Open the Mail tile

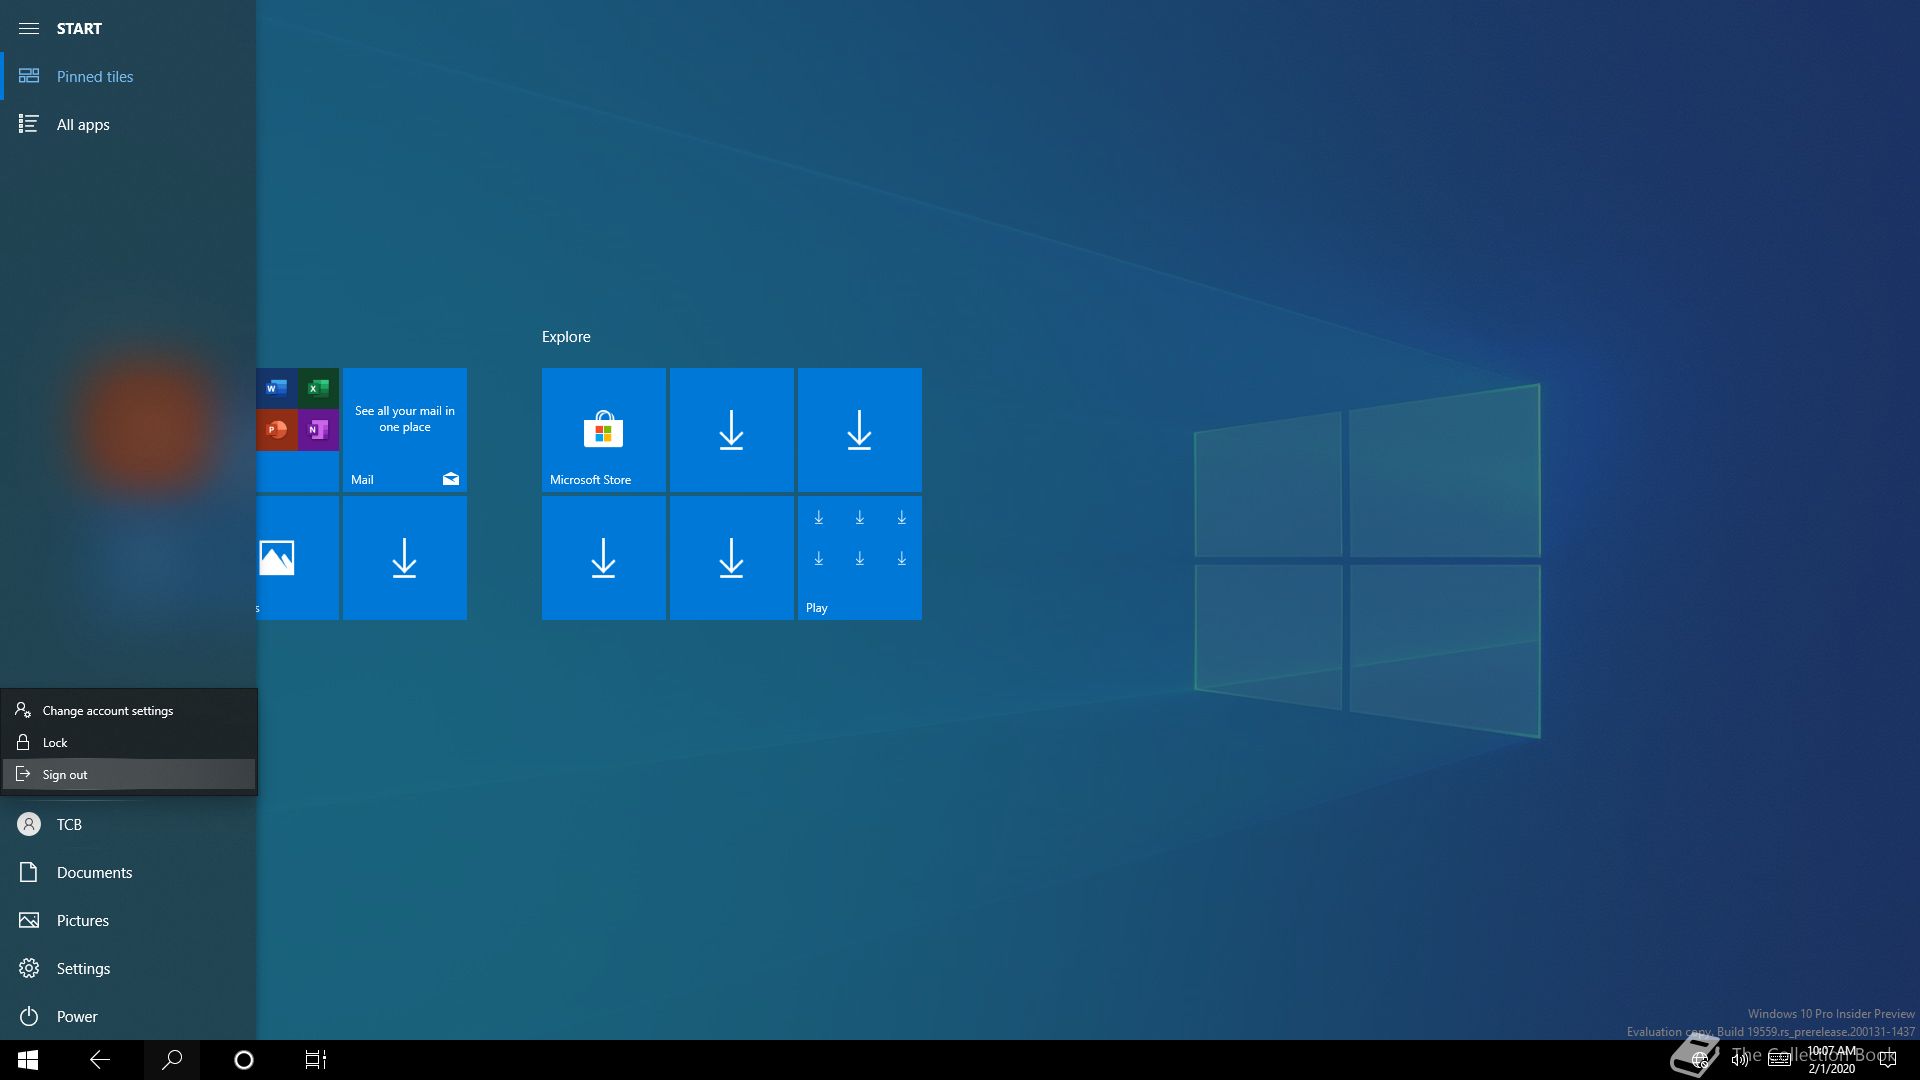(x=405, y=430)
